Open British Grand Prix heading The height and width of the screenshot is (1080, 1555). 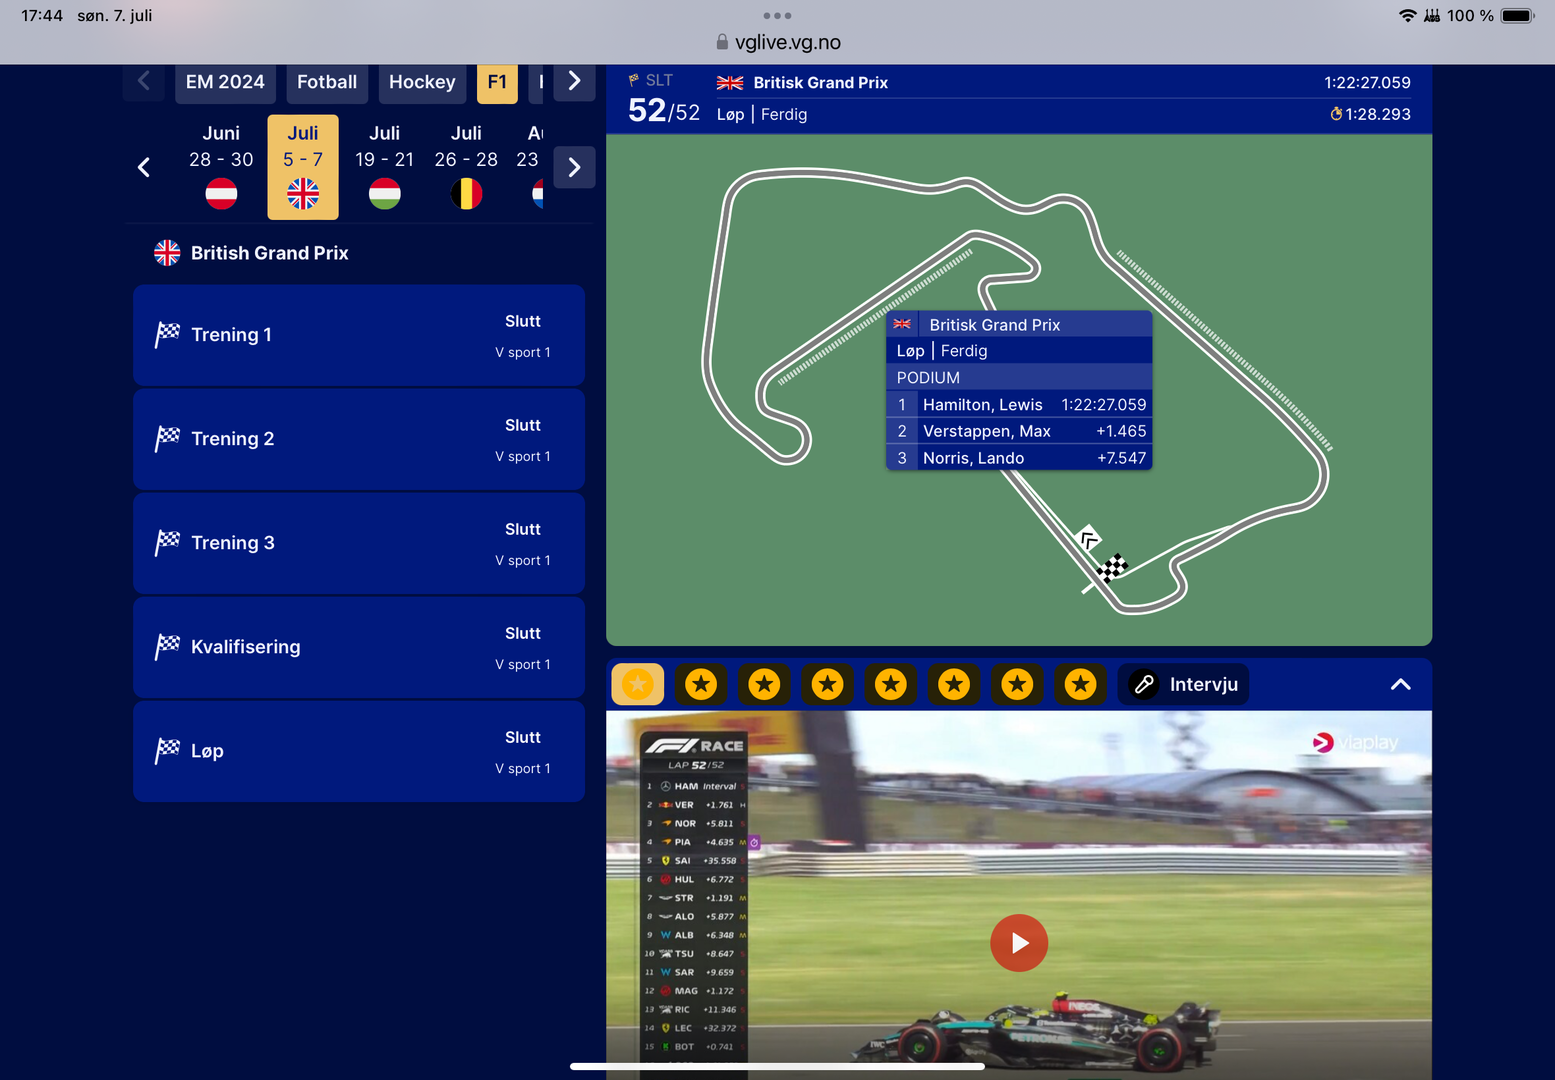(270, 253)
